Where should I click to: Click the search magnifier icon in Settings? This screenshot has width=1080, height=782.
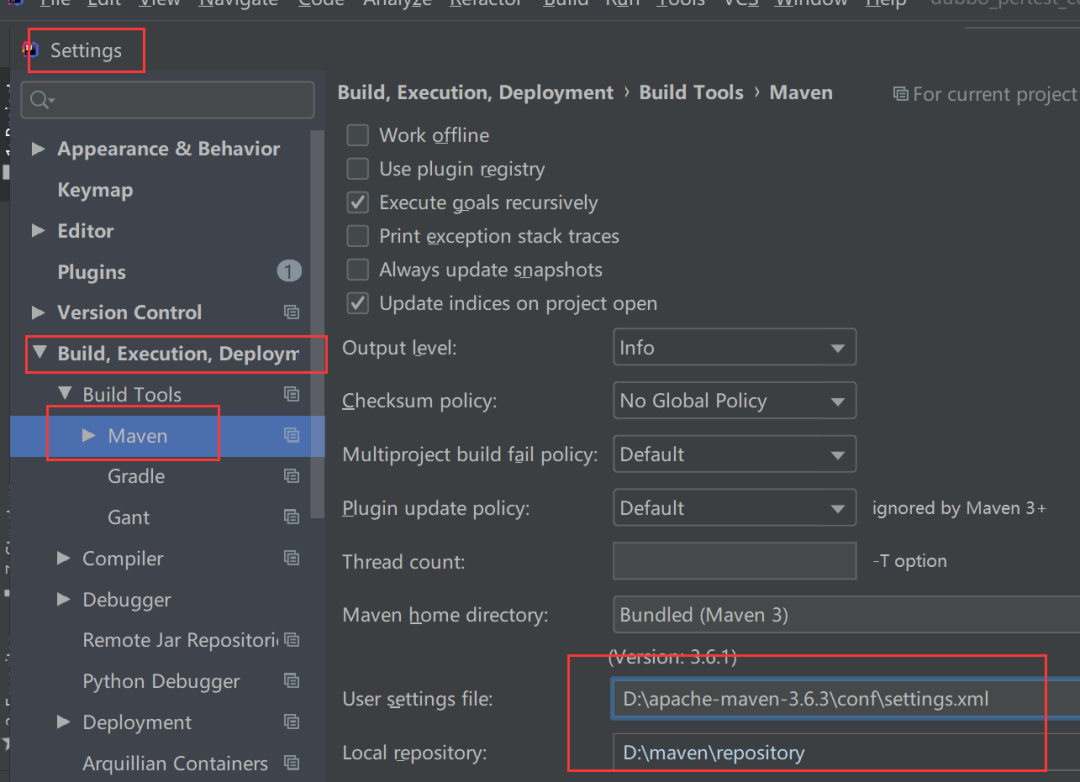[41, 101]
